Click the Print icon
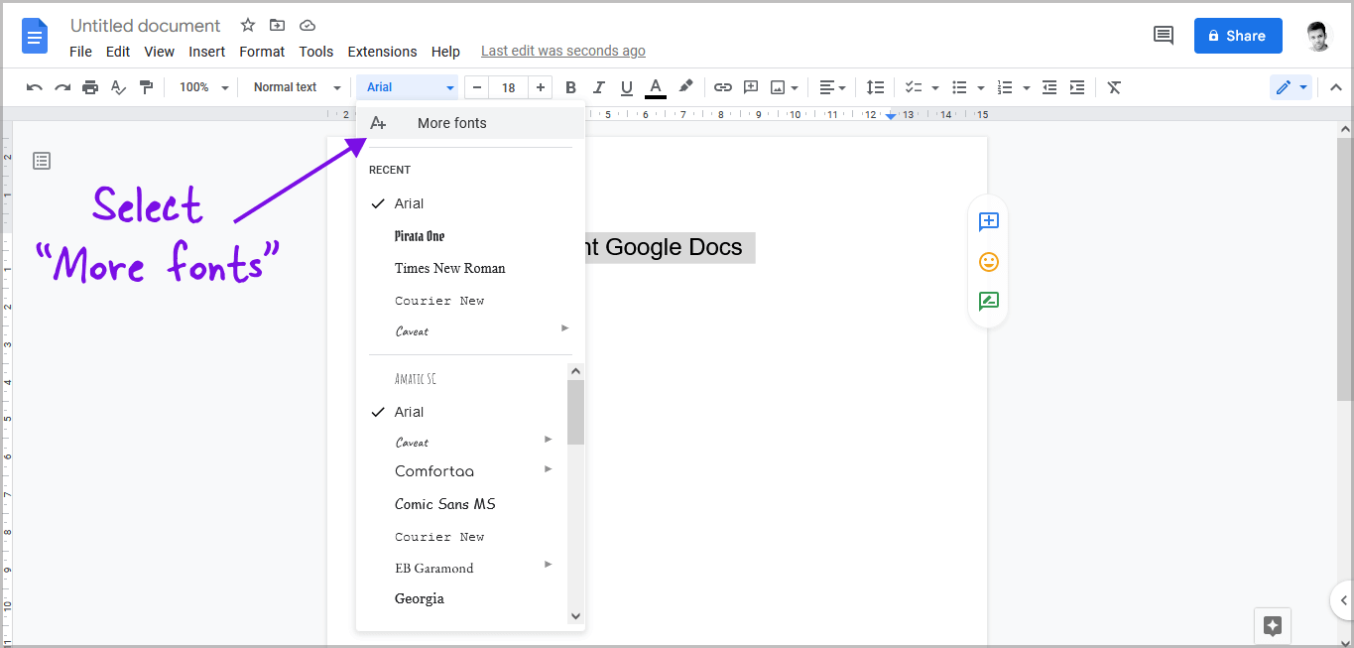The height and width of the screenshot is (648, 1354). pos(90,88)
